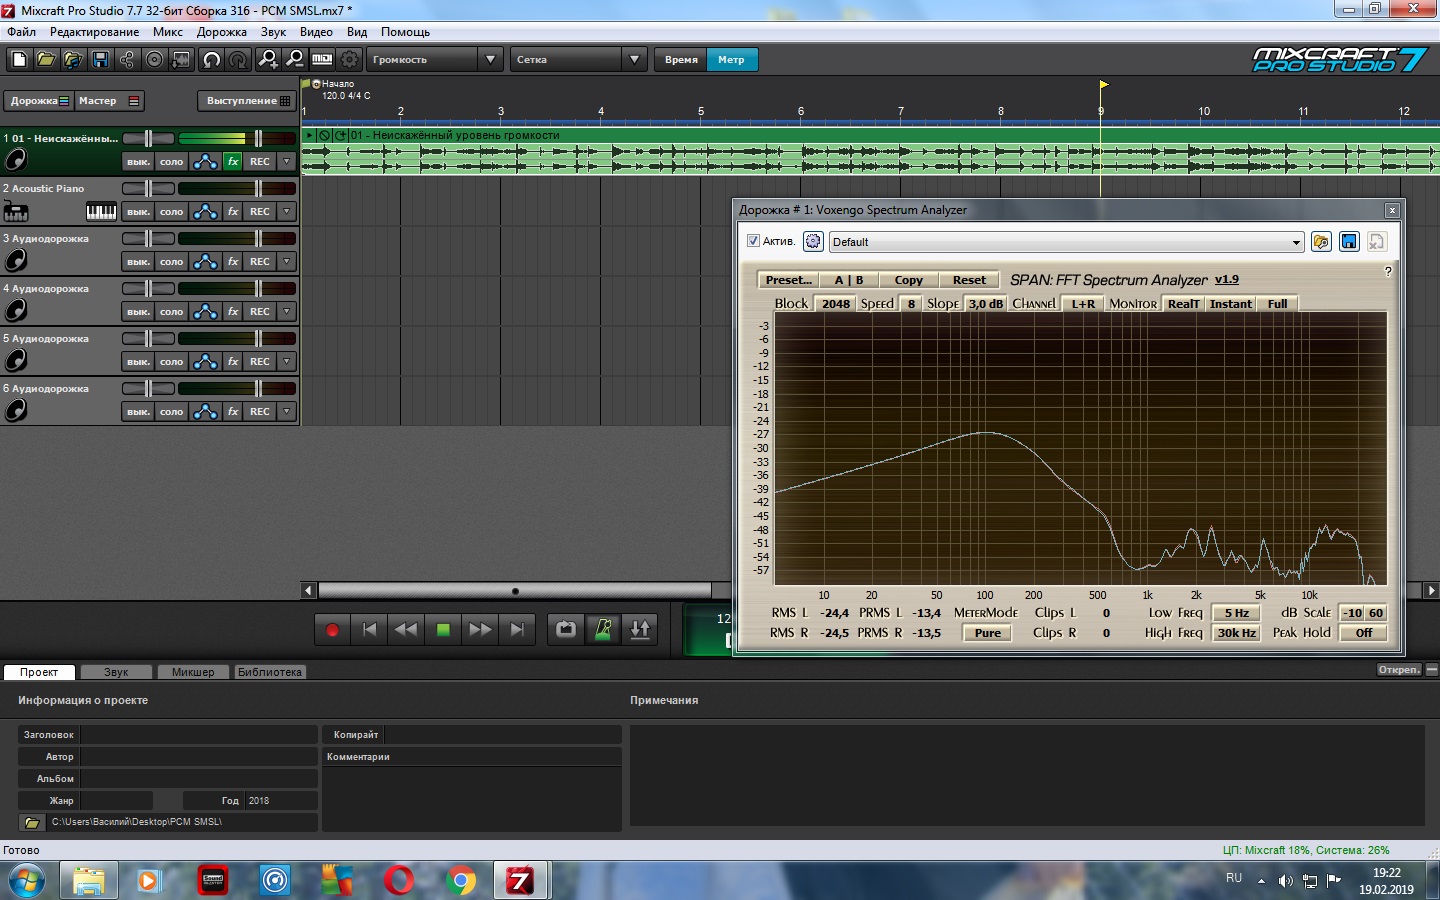Open MIDI settings via the MIDI icon

pos(322,60)
